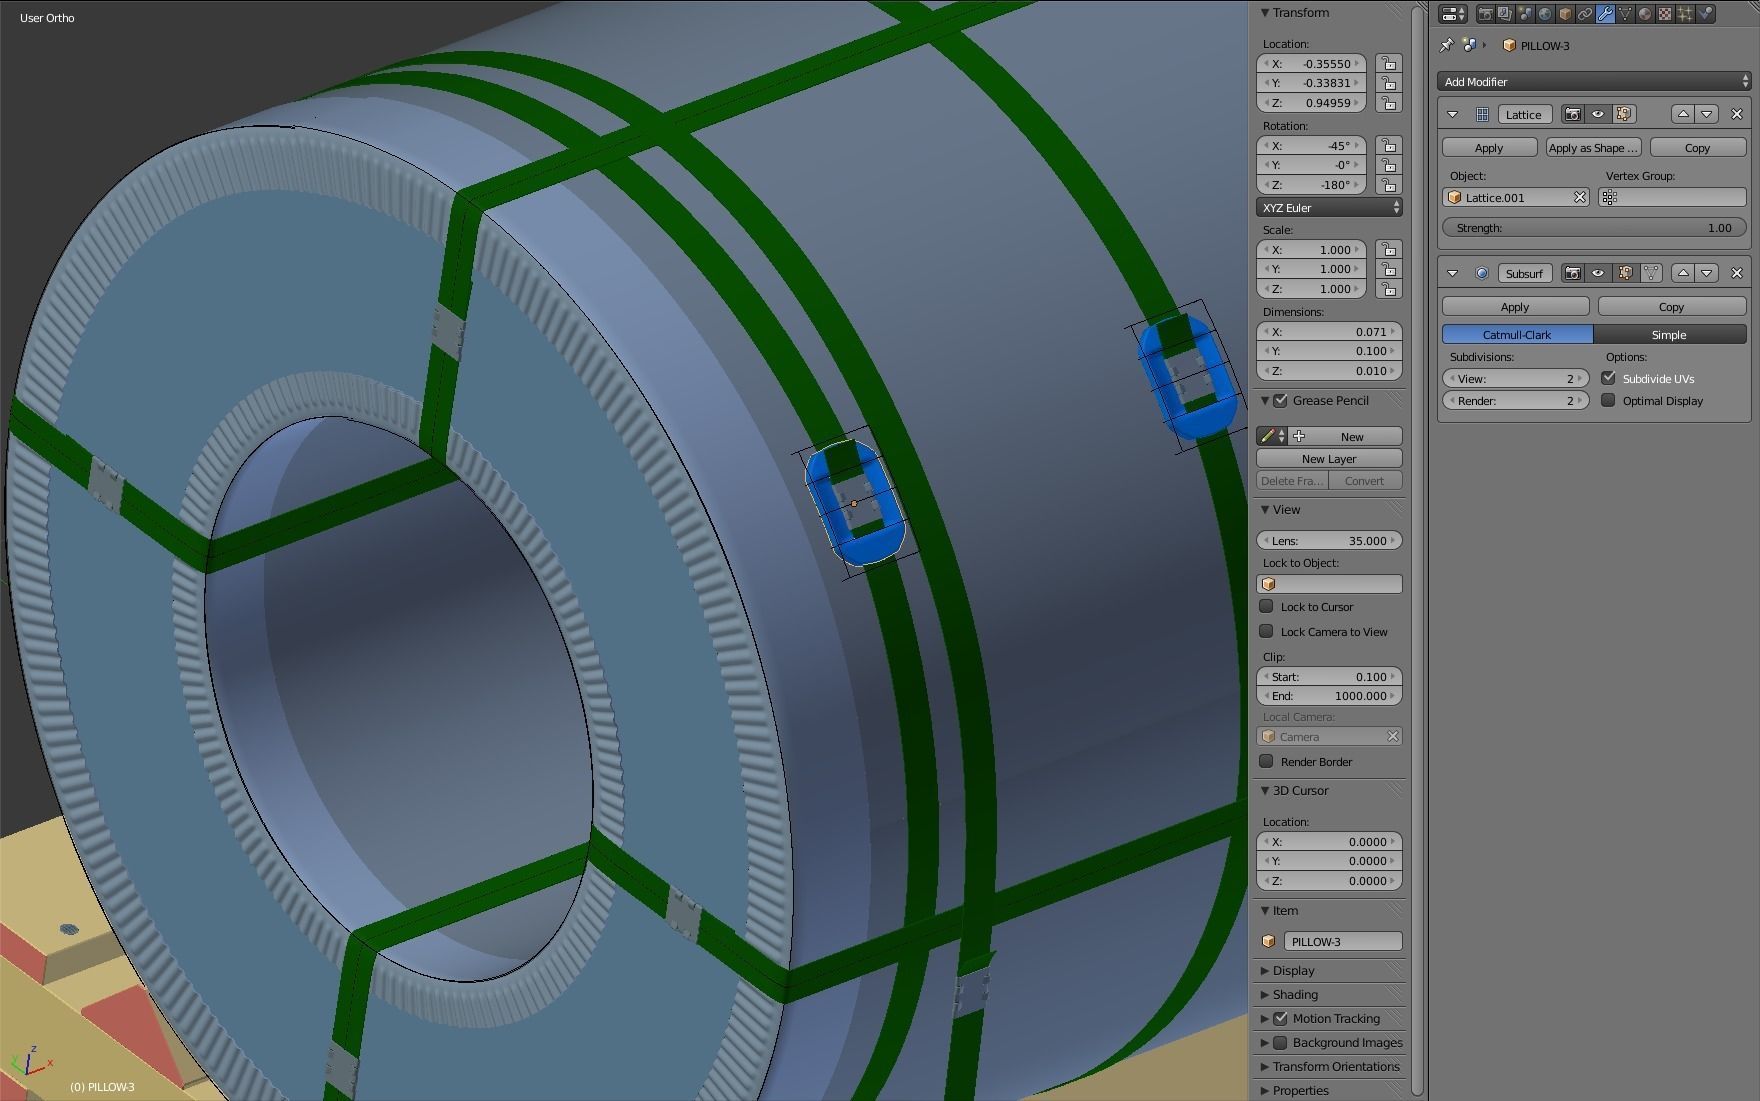The image size is (1760, 1101).
Task: Open the Particles sparkle tab
Action: click(x=1685, y=14)
